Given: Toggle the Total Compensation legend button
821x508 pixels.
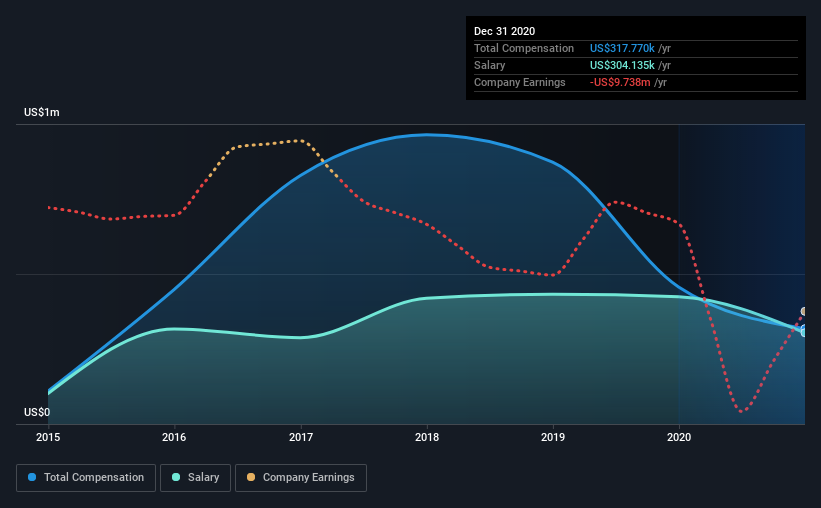Looking at the screenshot, I should coord(86,478).
